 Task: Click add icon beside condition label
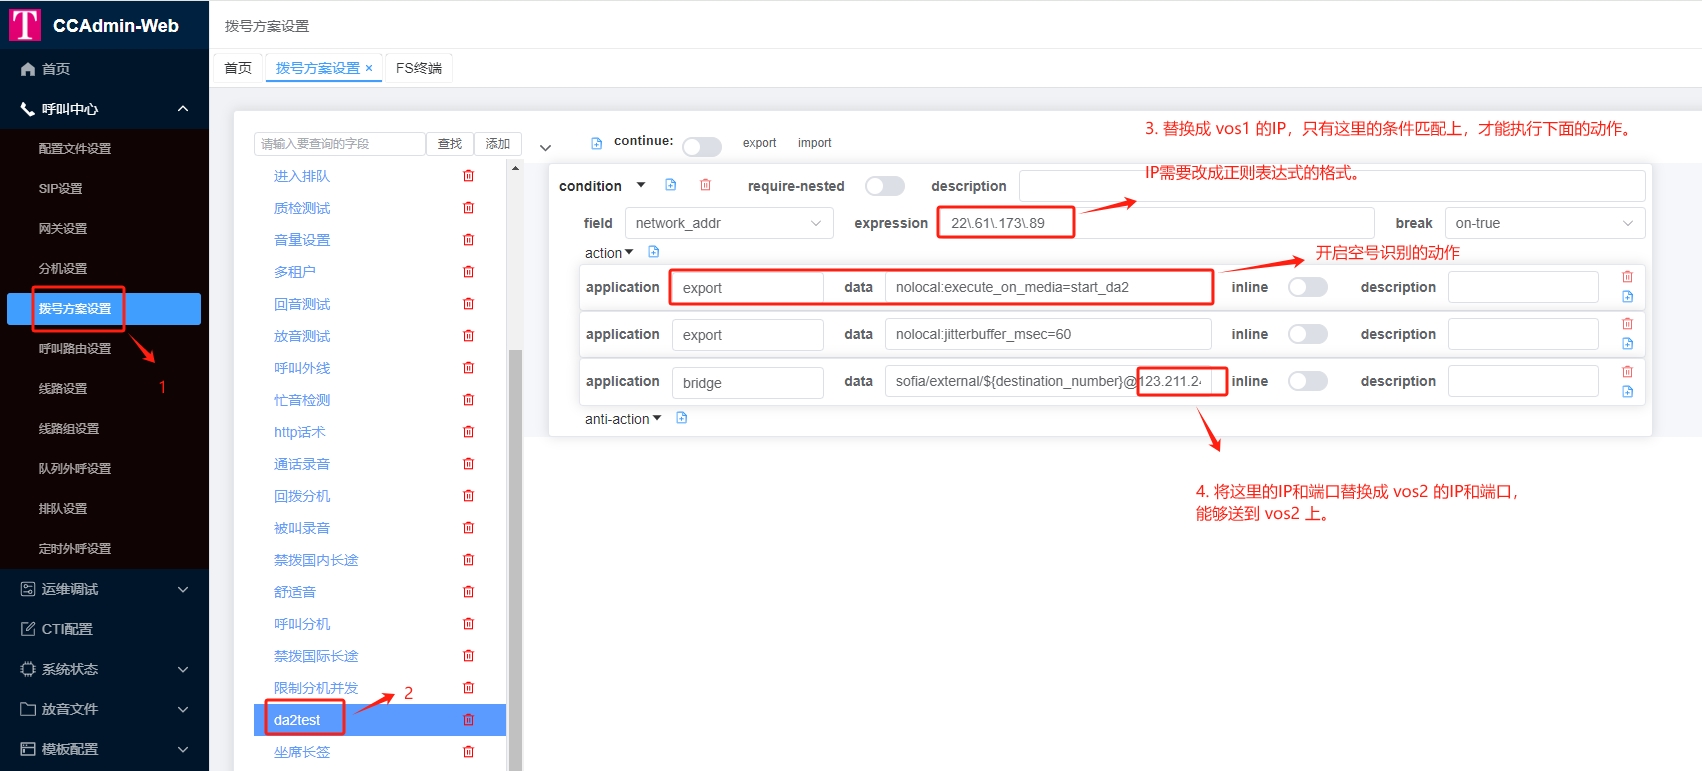(671, 185)
